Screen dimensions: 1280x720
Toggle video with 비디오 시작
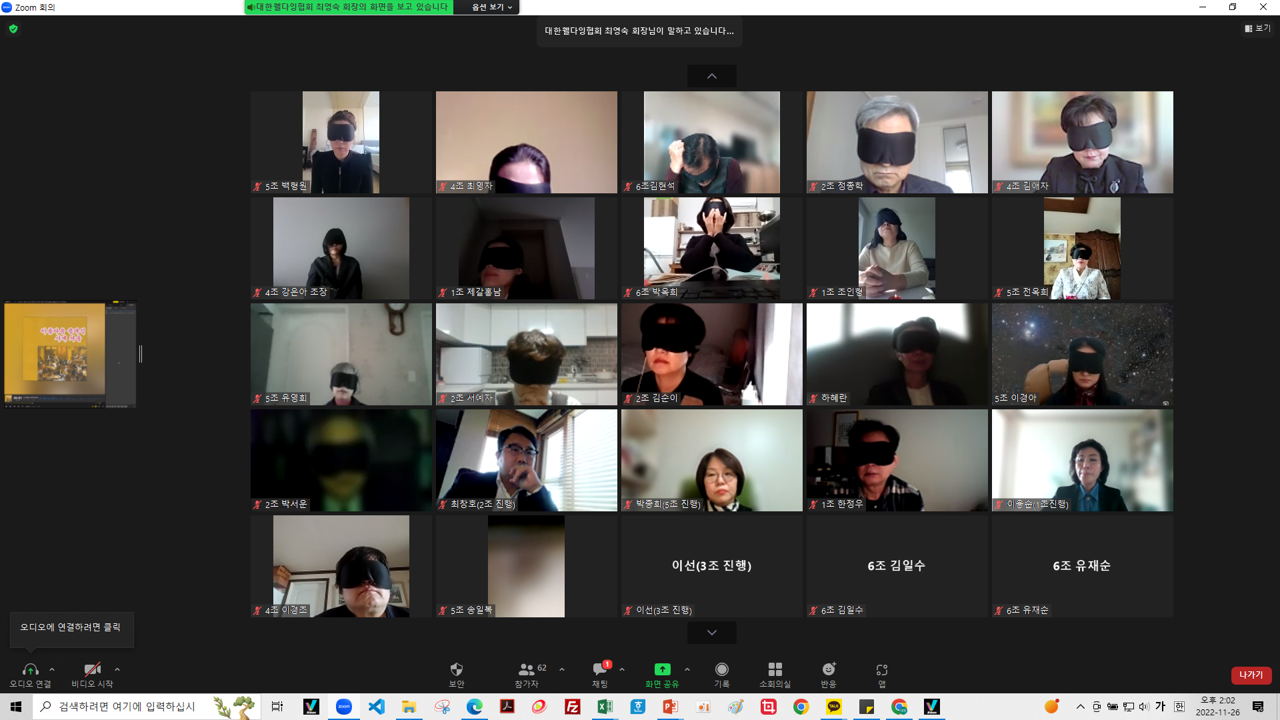92,670
